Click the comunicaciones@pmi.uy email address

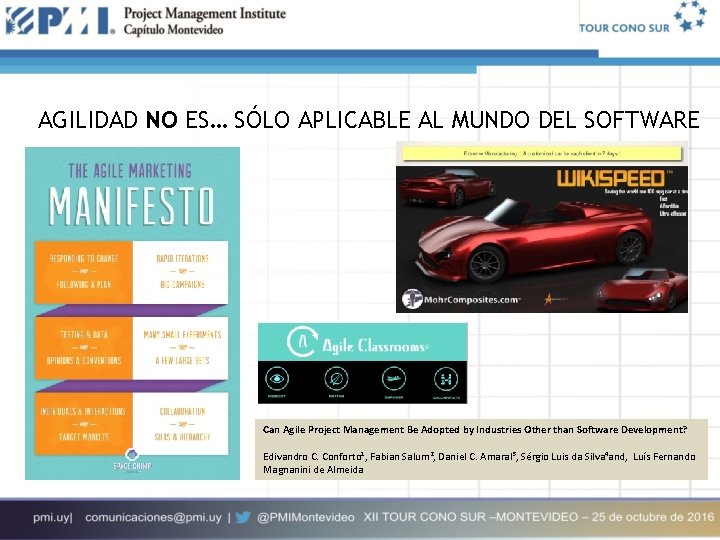pos(153,518)
